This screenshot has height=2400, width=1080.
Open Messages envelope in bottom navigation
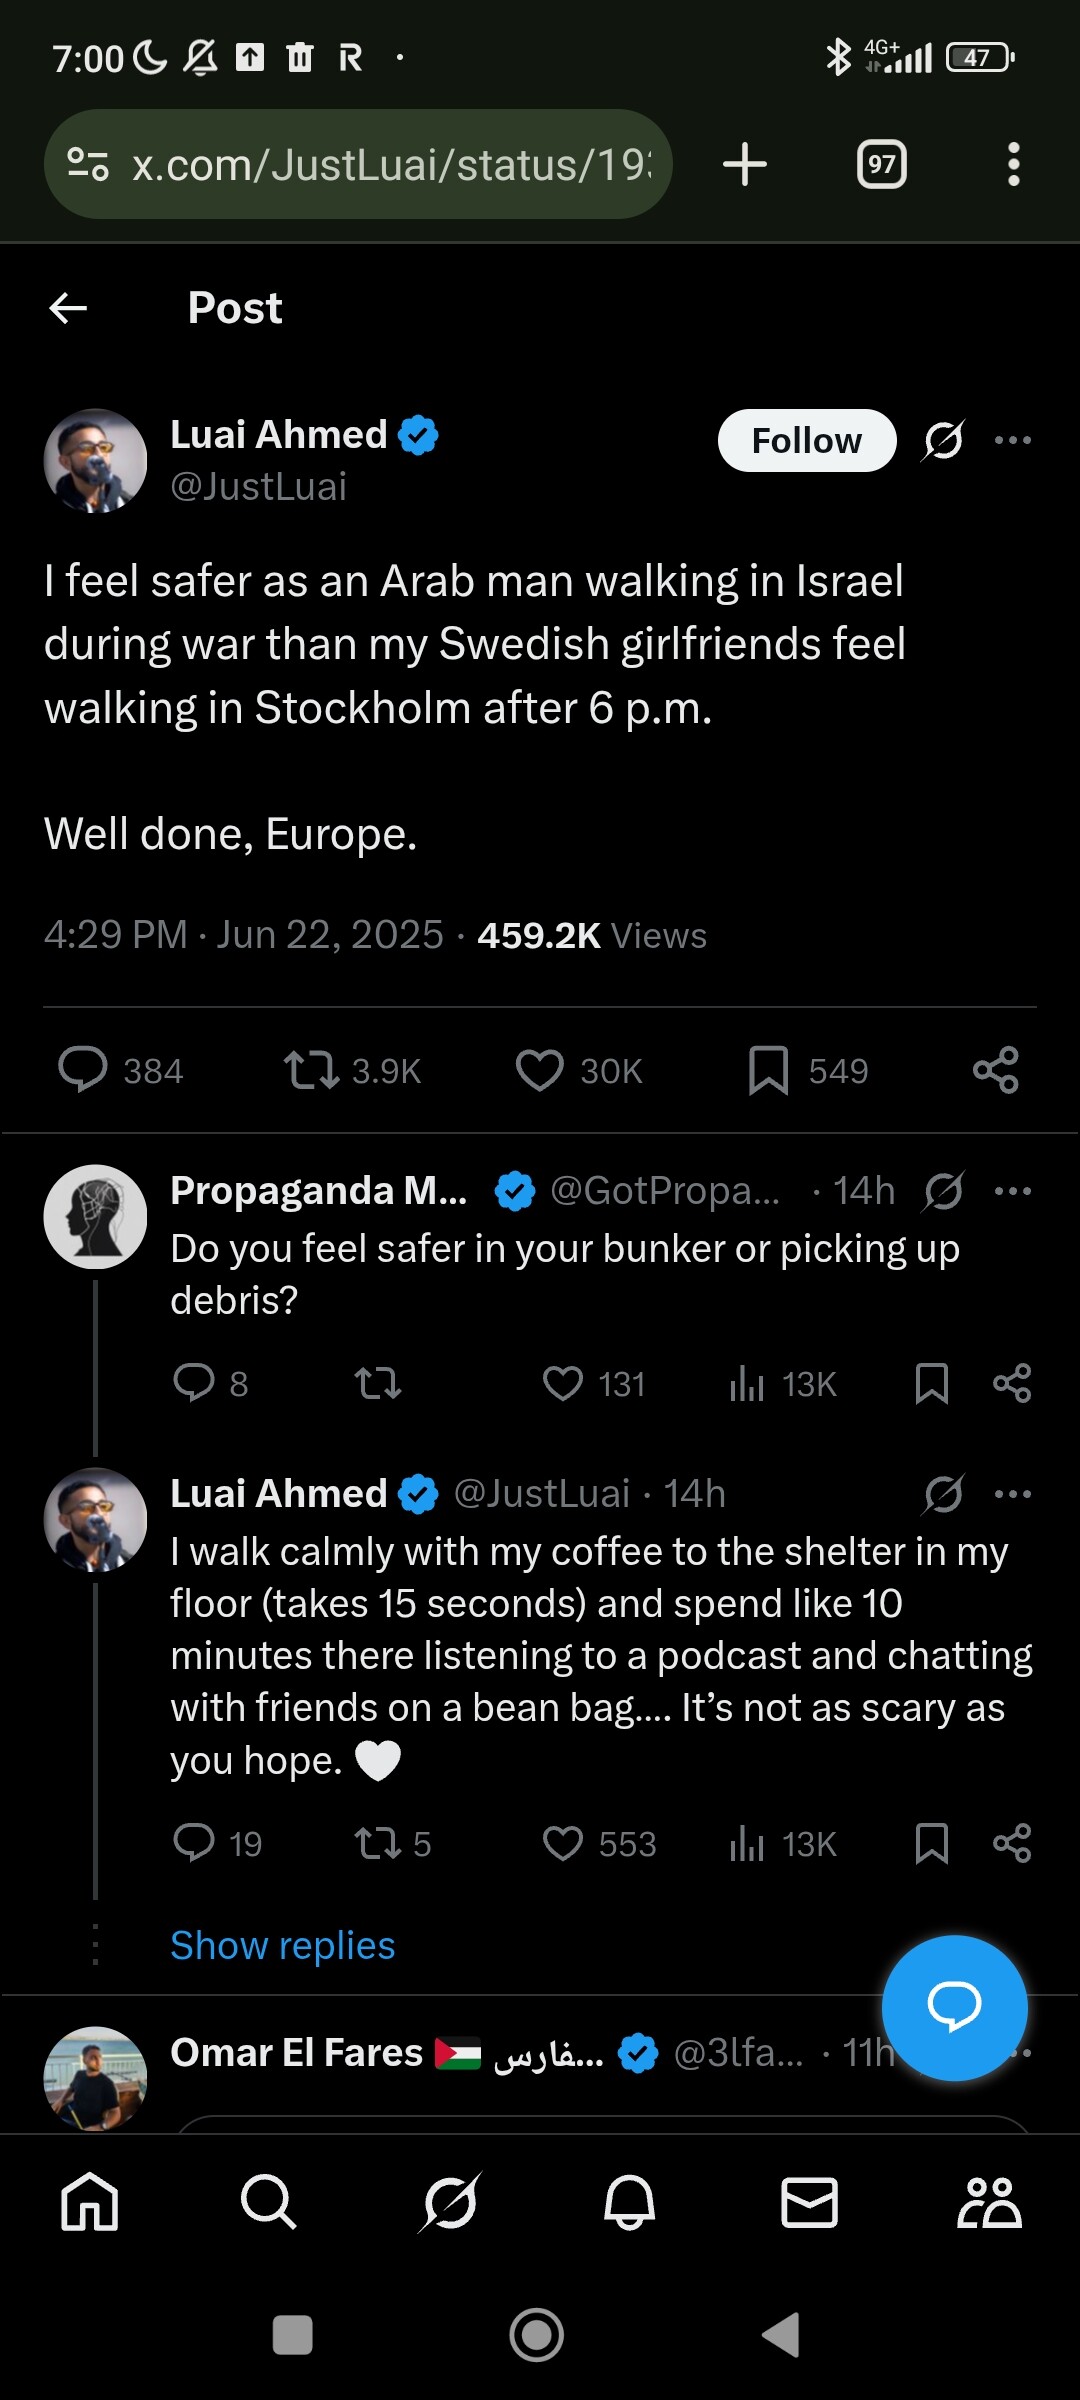[809, 2202]
